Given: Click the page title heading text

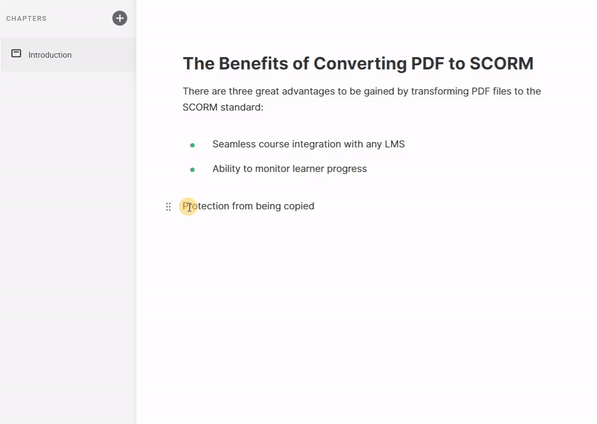Looking at the screenshot, I should pos(358,64).
